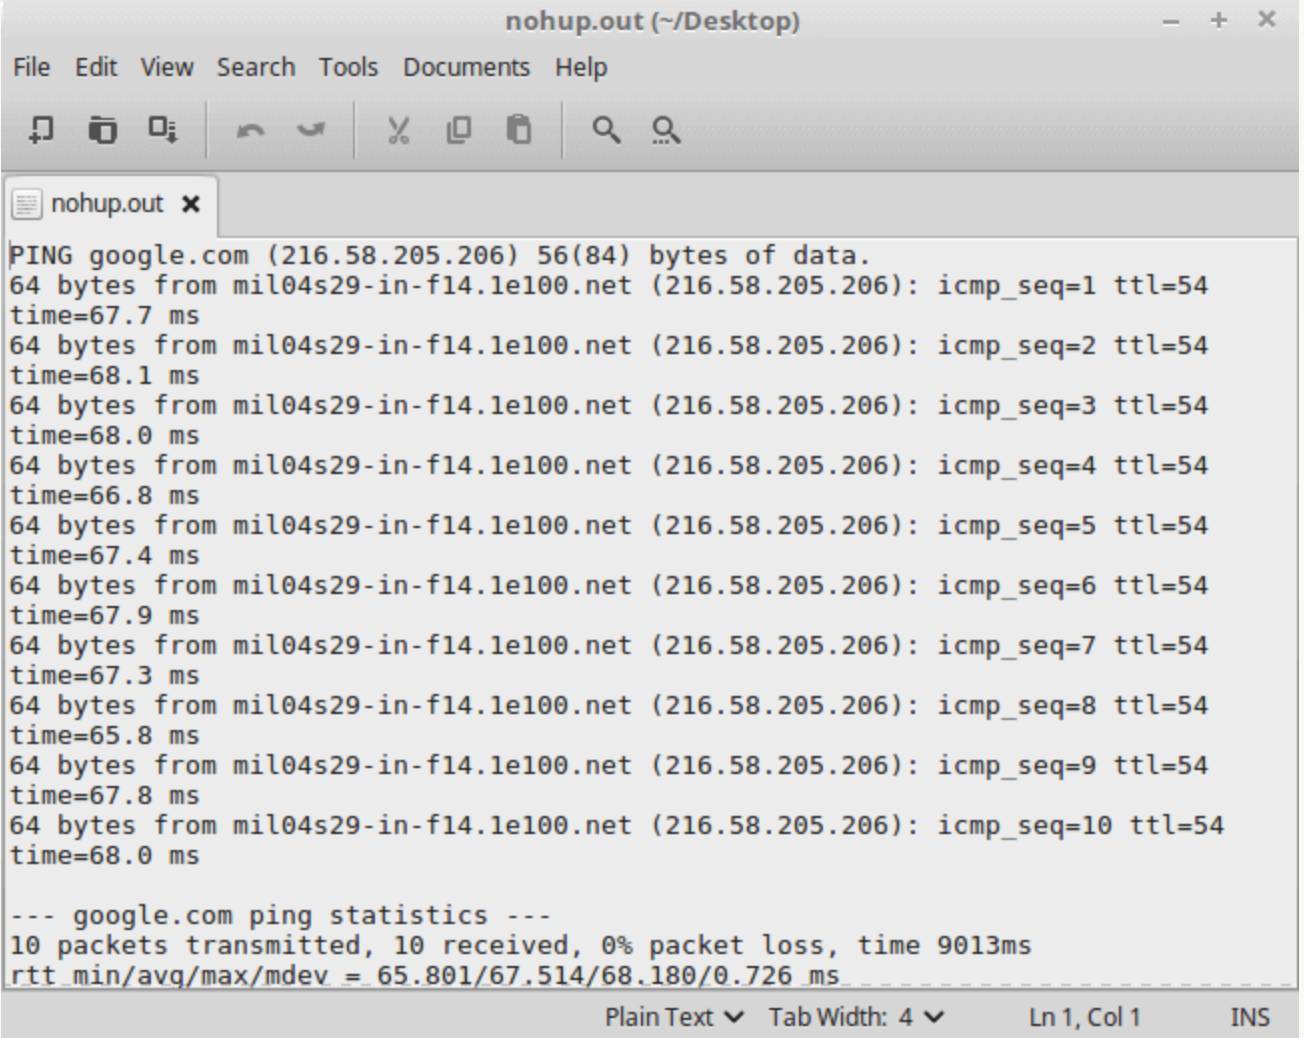This screenshot has width=1304, height=1038.
Task: Click the text 'time=67.9 ms'
Action: 104,615
